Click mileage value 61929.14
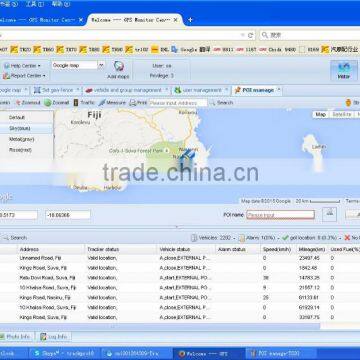 [310, 308]
